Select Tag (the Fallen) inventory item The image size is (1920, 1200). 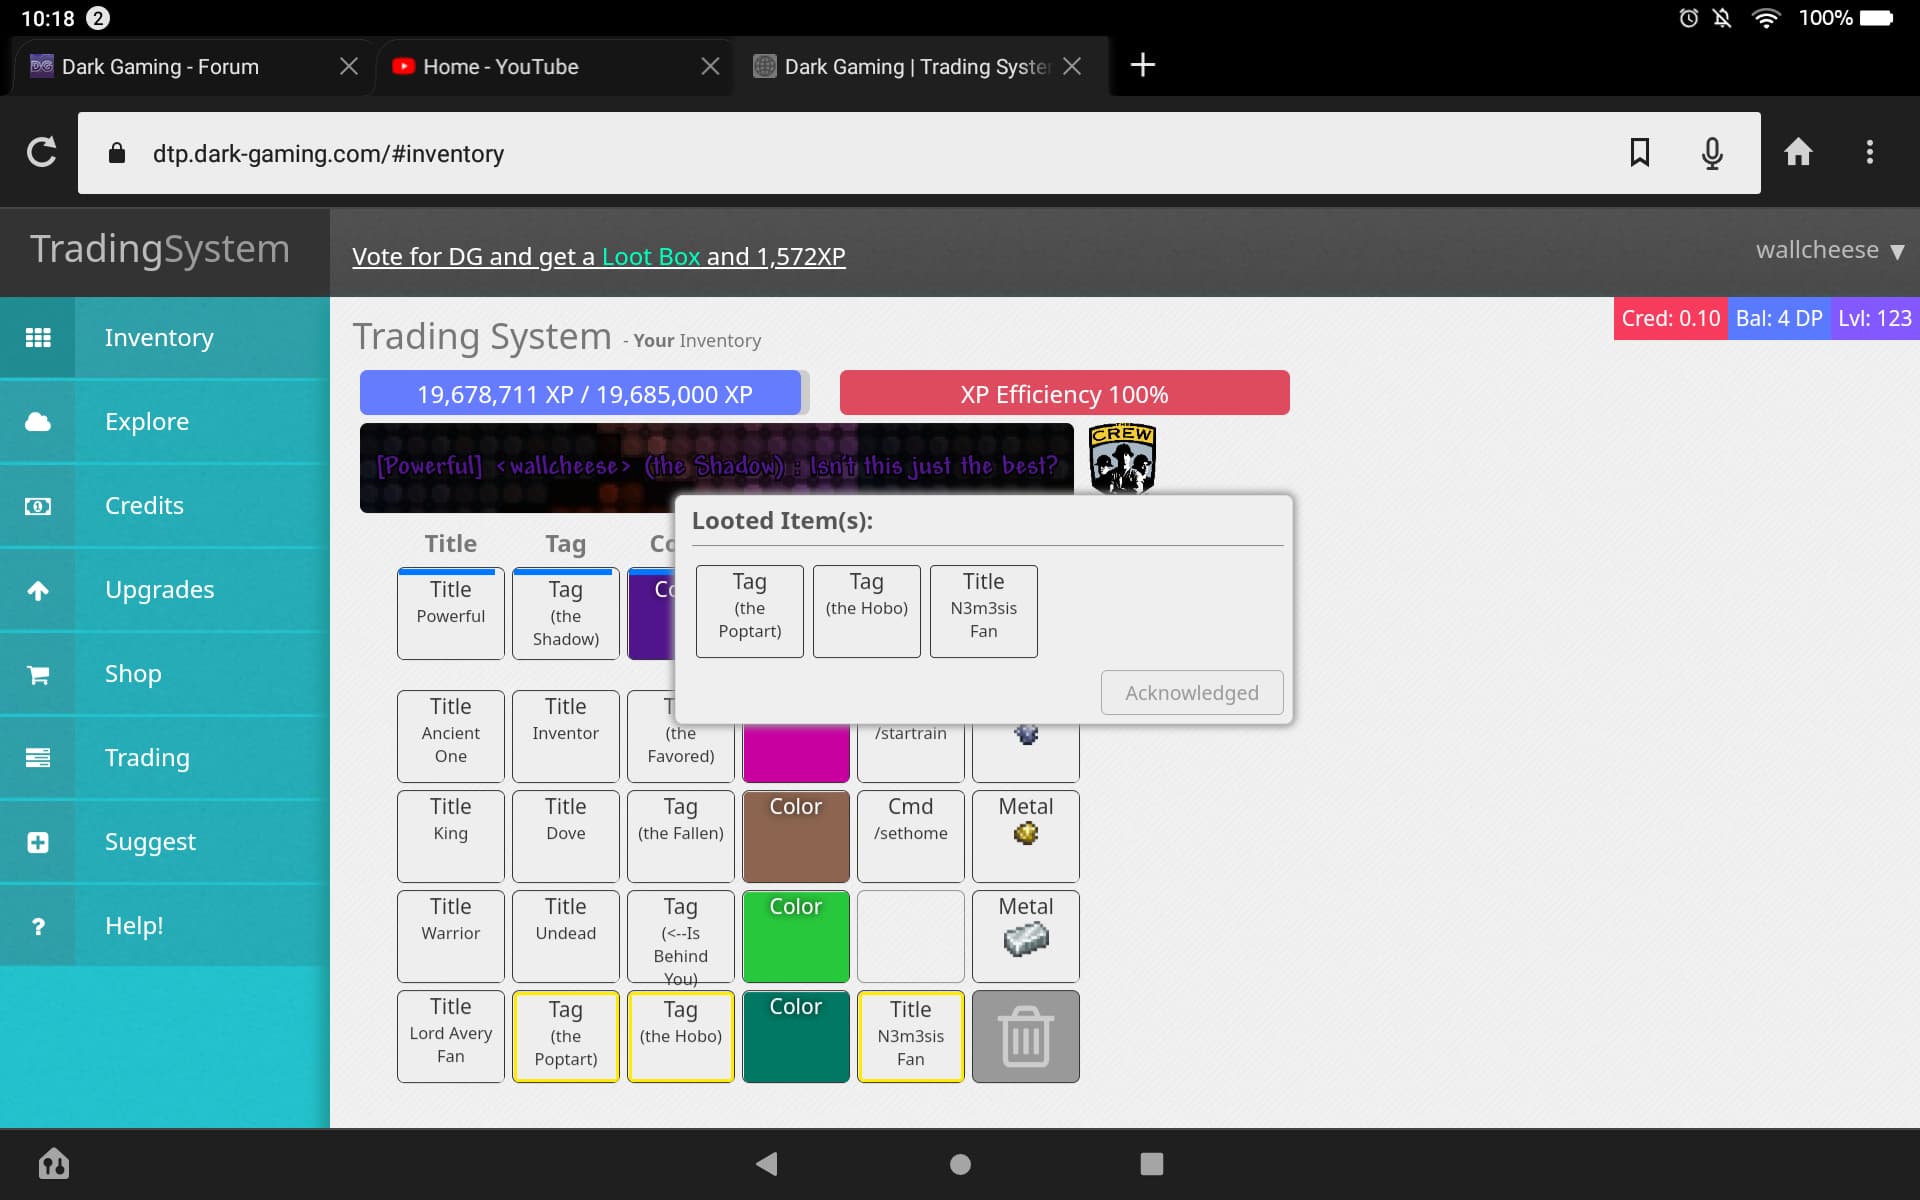click(681, 836)
